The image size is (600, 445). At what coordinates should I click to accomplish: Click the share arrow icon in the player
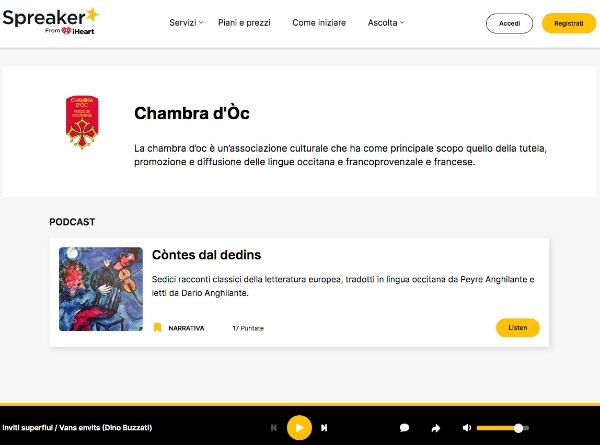coord(436,428)
